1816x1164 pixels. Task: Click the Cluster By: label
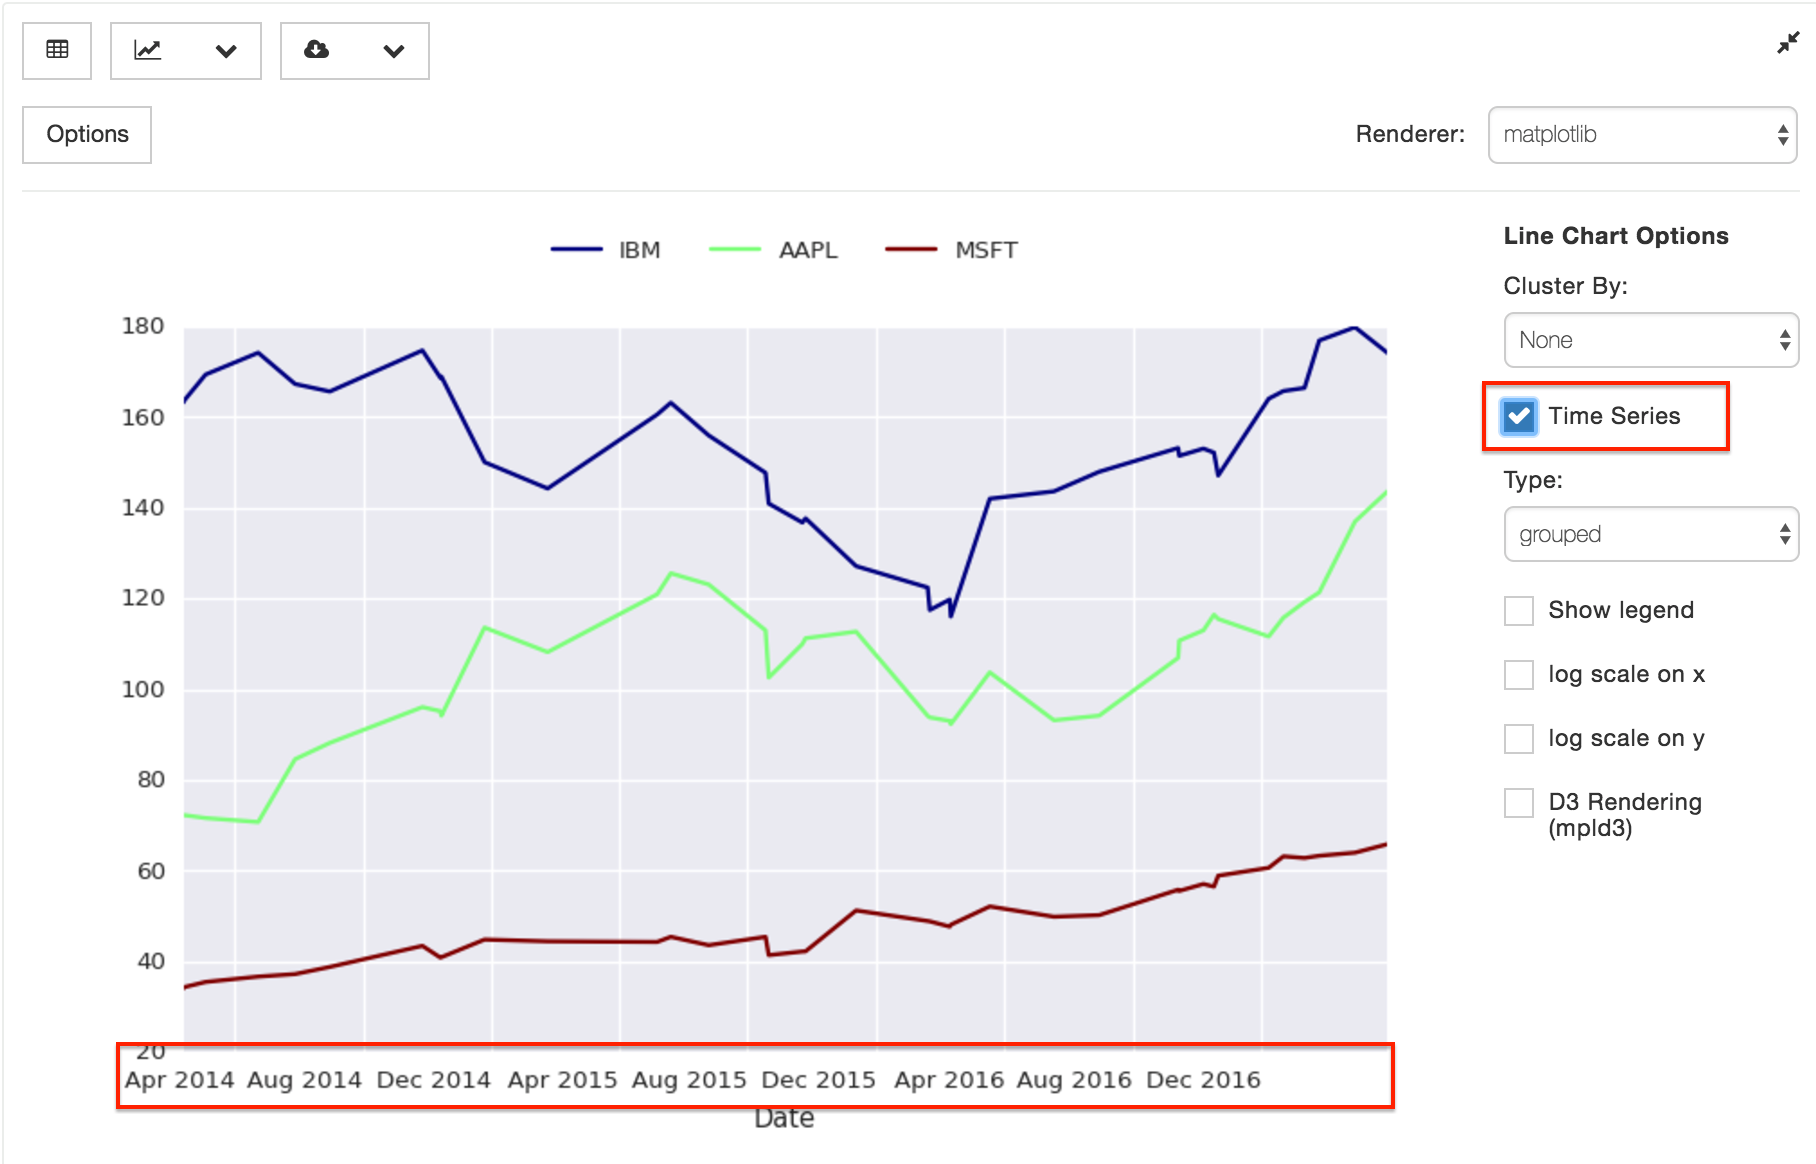(x=1565, y=286)
